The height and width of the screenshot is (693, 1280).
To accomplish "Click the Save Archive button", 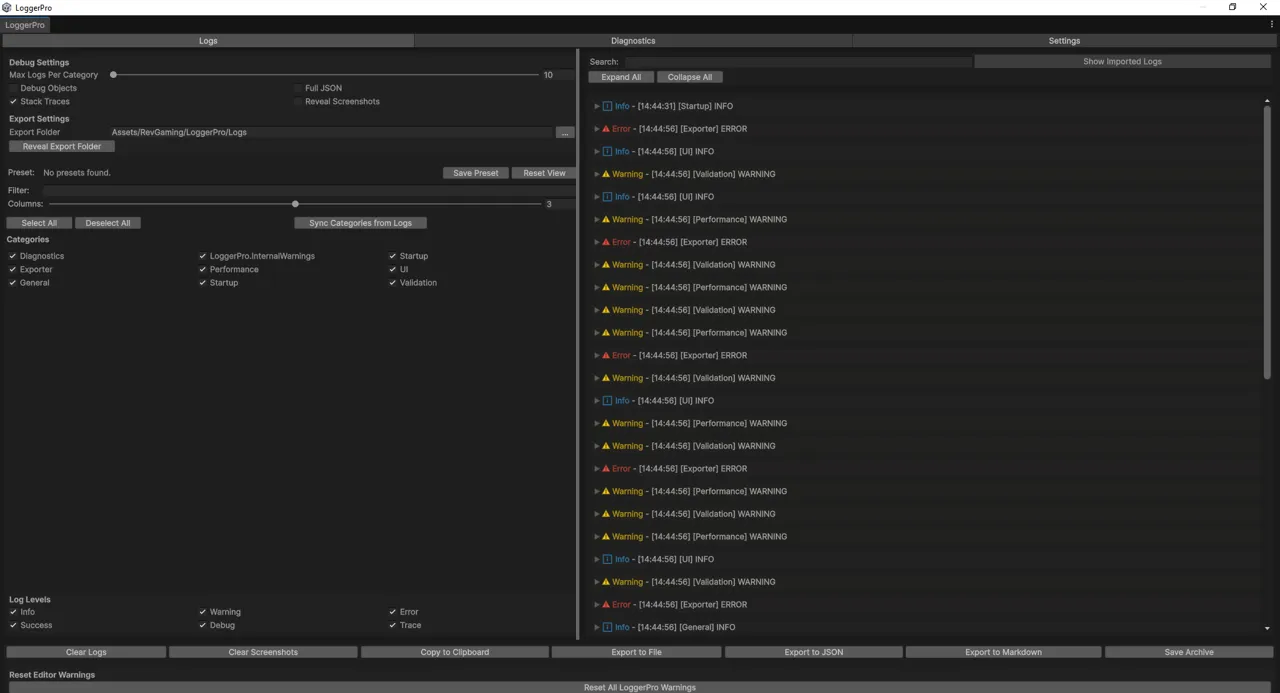I will 1189,652.
